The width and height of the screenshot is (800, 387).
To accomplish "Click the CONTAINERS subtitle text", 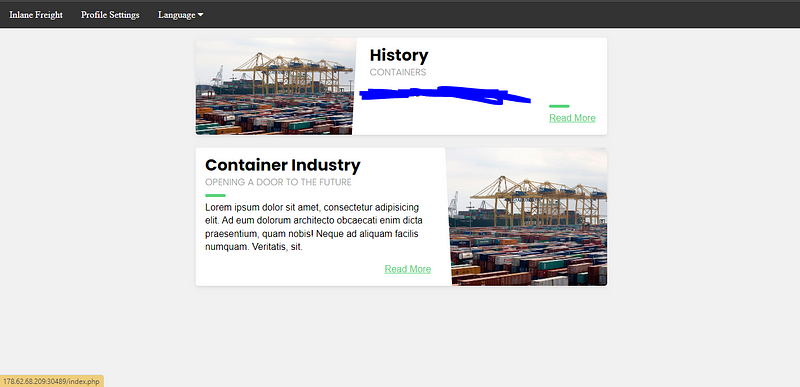I will pos(398,72).
